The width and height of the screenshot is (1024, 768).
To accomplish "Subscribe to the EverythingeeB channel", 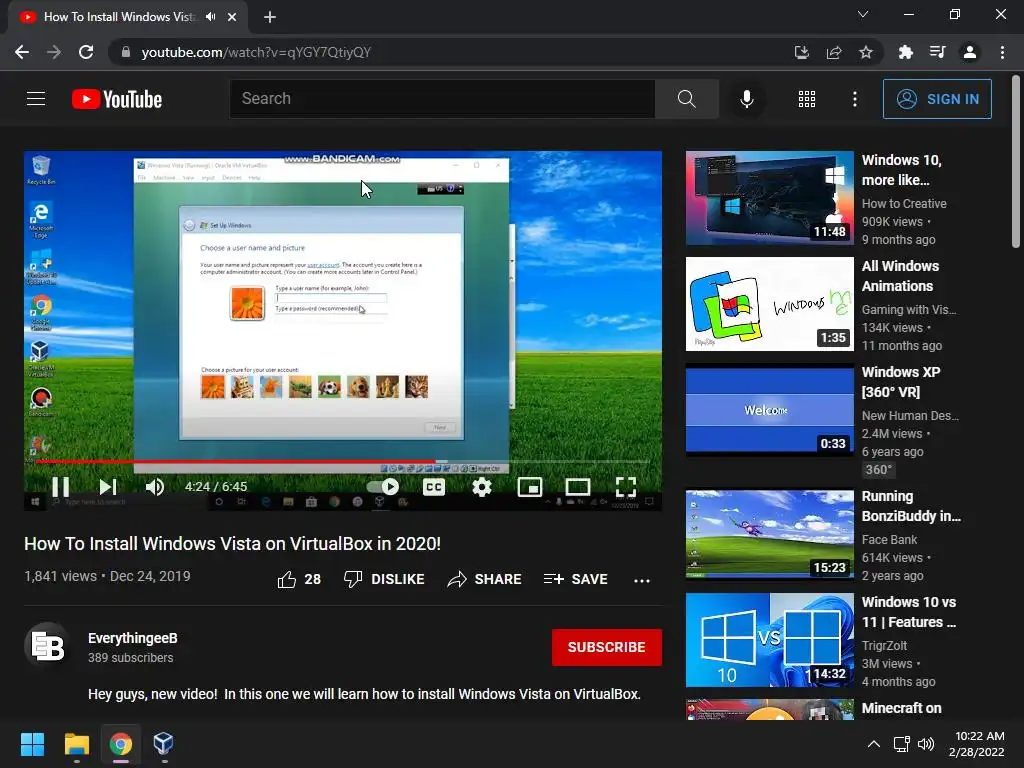I will click(x=607, y=647).
